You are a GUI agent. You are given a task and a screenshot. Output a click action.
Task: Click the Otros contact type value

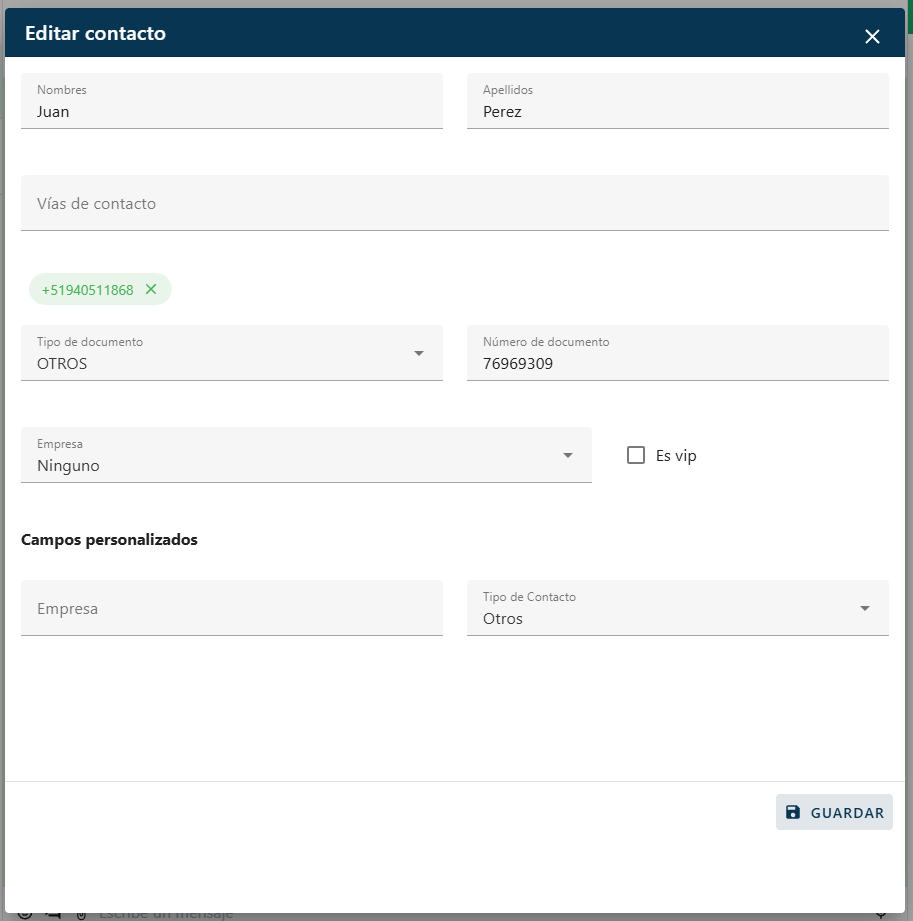coord(502,619)
